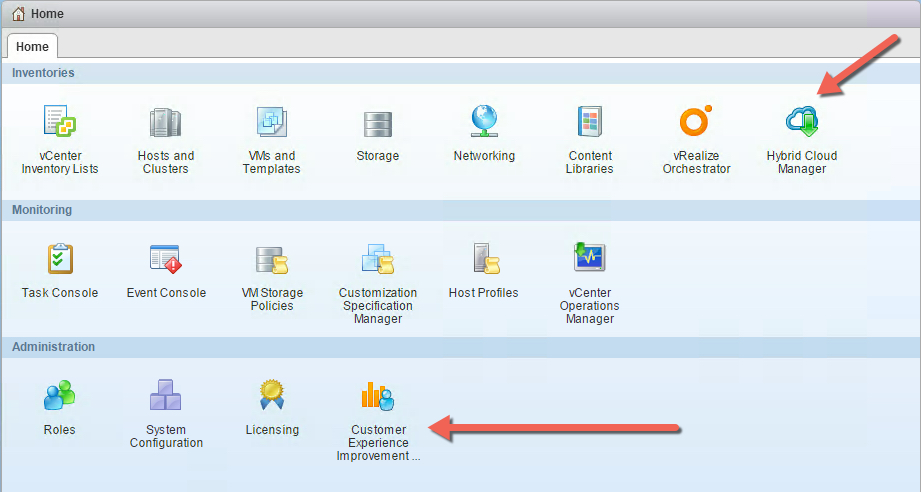Select the Home tab
Viewport: 921px width, 492px height.
tap(32, 46)
